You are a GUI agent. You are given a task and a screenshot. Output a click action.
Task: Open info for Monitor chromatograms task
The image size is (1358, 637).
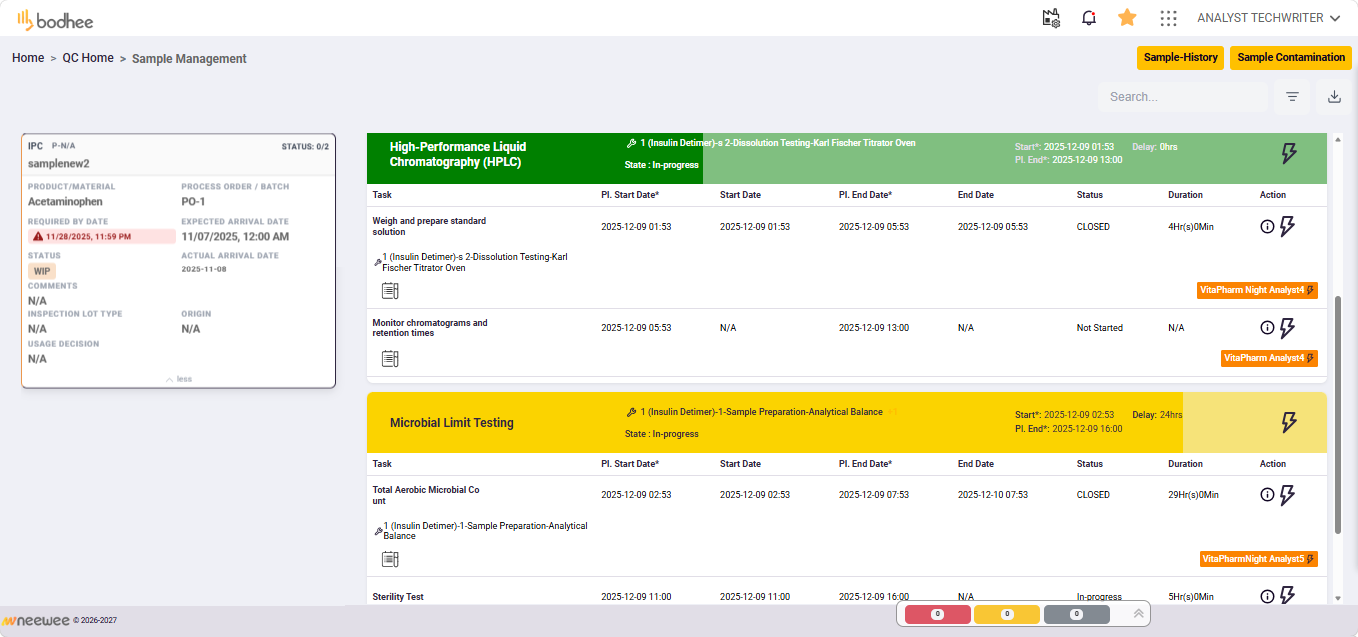tap(1267, 328)
